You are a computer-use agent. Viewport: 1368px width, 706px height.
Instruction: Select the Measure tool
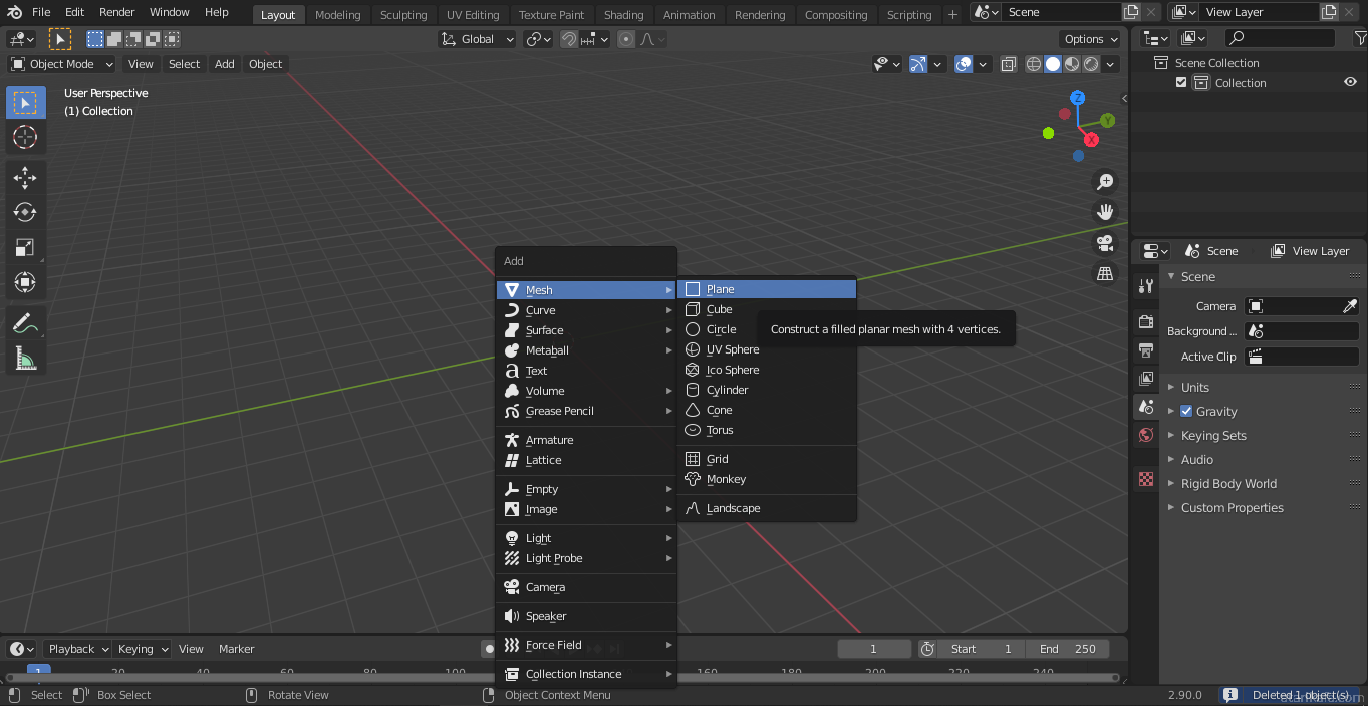point(25,358)
